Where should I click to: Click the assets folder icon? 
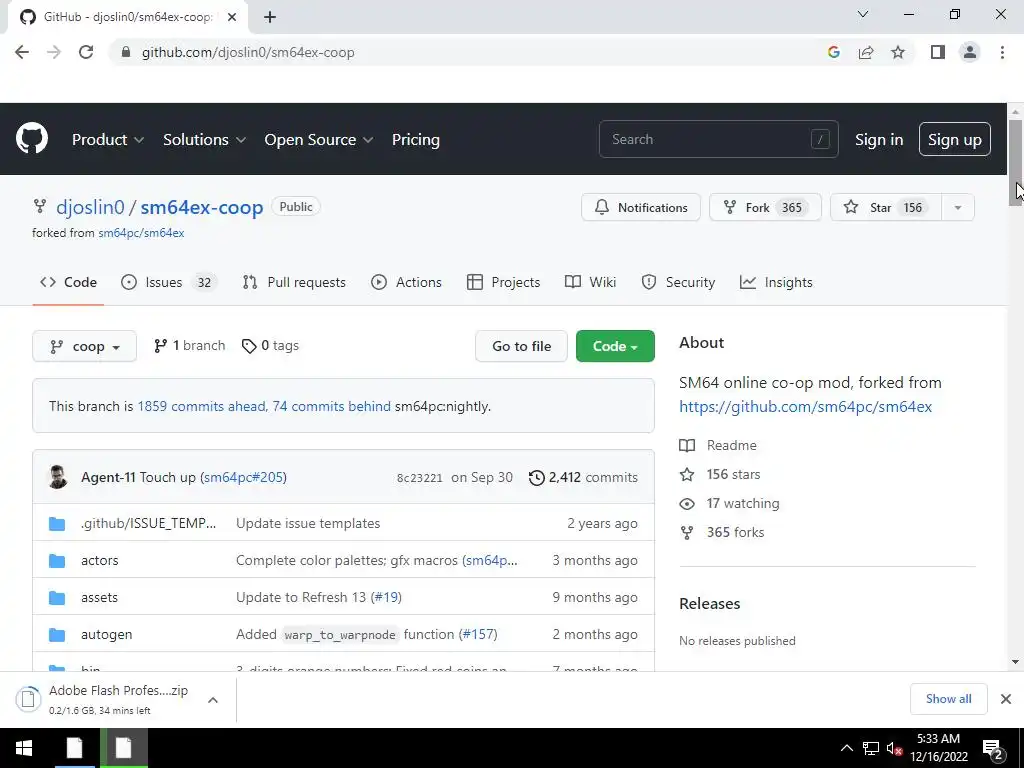point(57,598)
